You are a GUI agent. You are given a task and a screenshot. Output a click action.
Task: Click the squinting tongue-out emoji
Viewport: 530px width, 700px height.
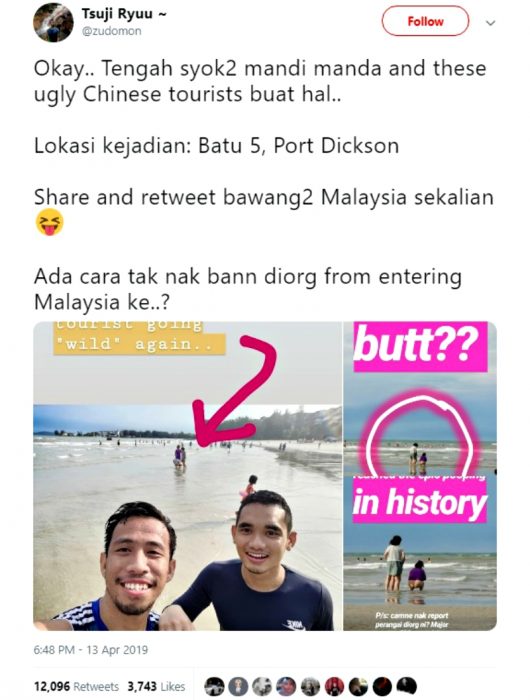[50, 222]
